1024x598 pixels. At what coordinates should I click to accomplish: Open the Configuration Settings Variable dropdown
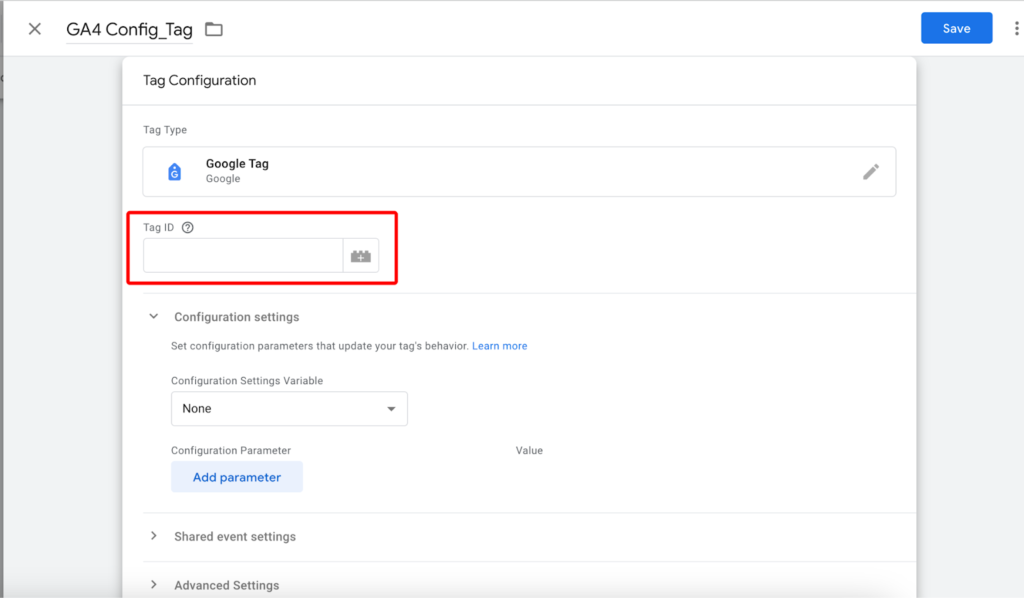[289, 409]
